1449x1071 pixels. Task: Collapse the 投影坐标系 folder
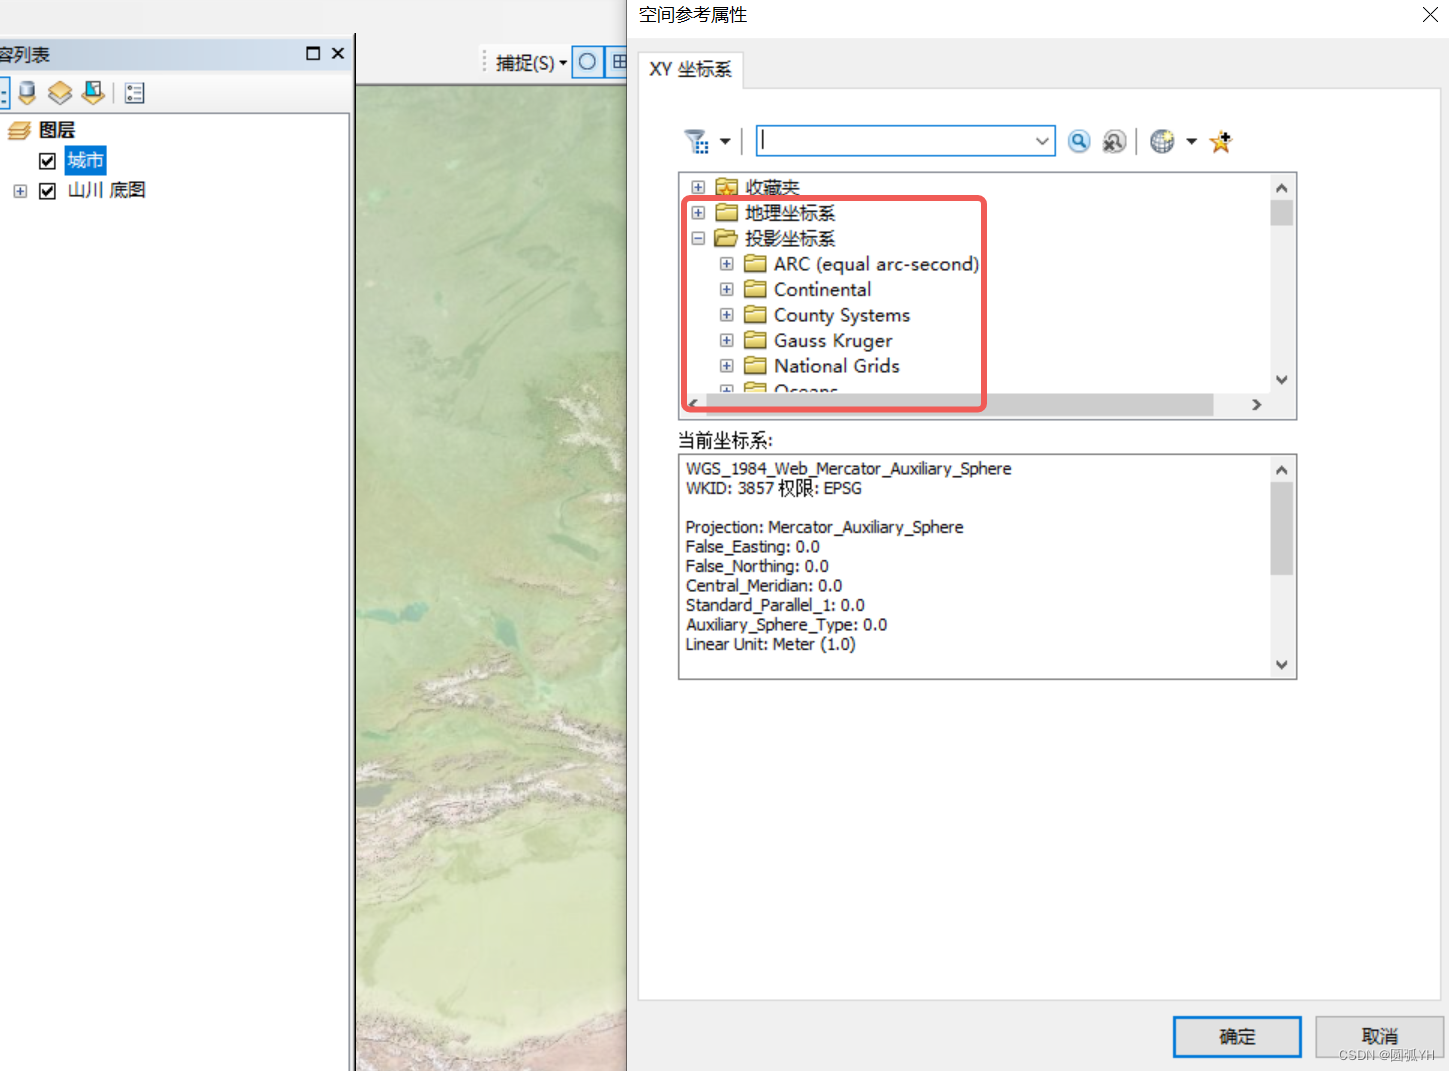point(697,238)
